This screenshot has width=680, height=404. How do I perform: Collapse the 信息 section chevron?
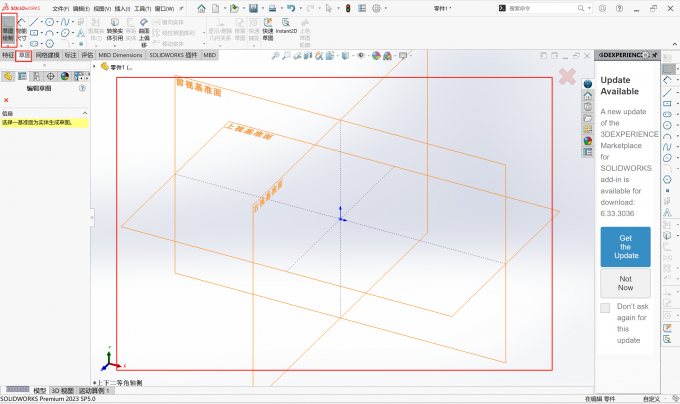[85, 113]
